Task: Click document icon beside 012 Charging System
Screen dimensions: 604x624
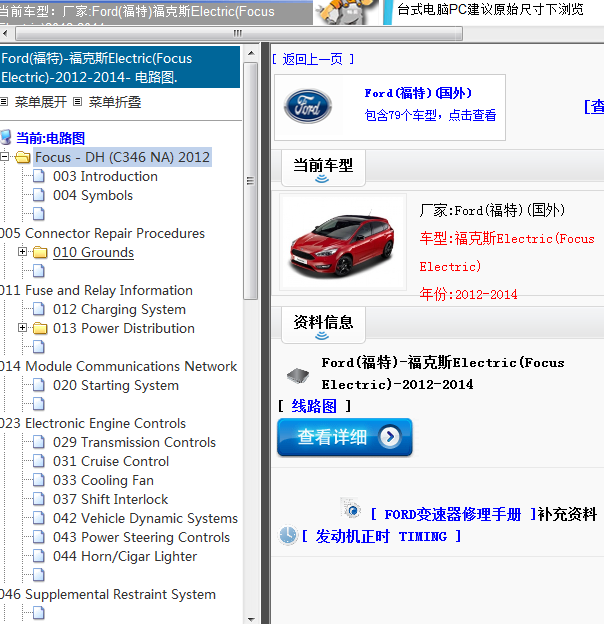Action: pos(39,309)
